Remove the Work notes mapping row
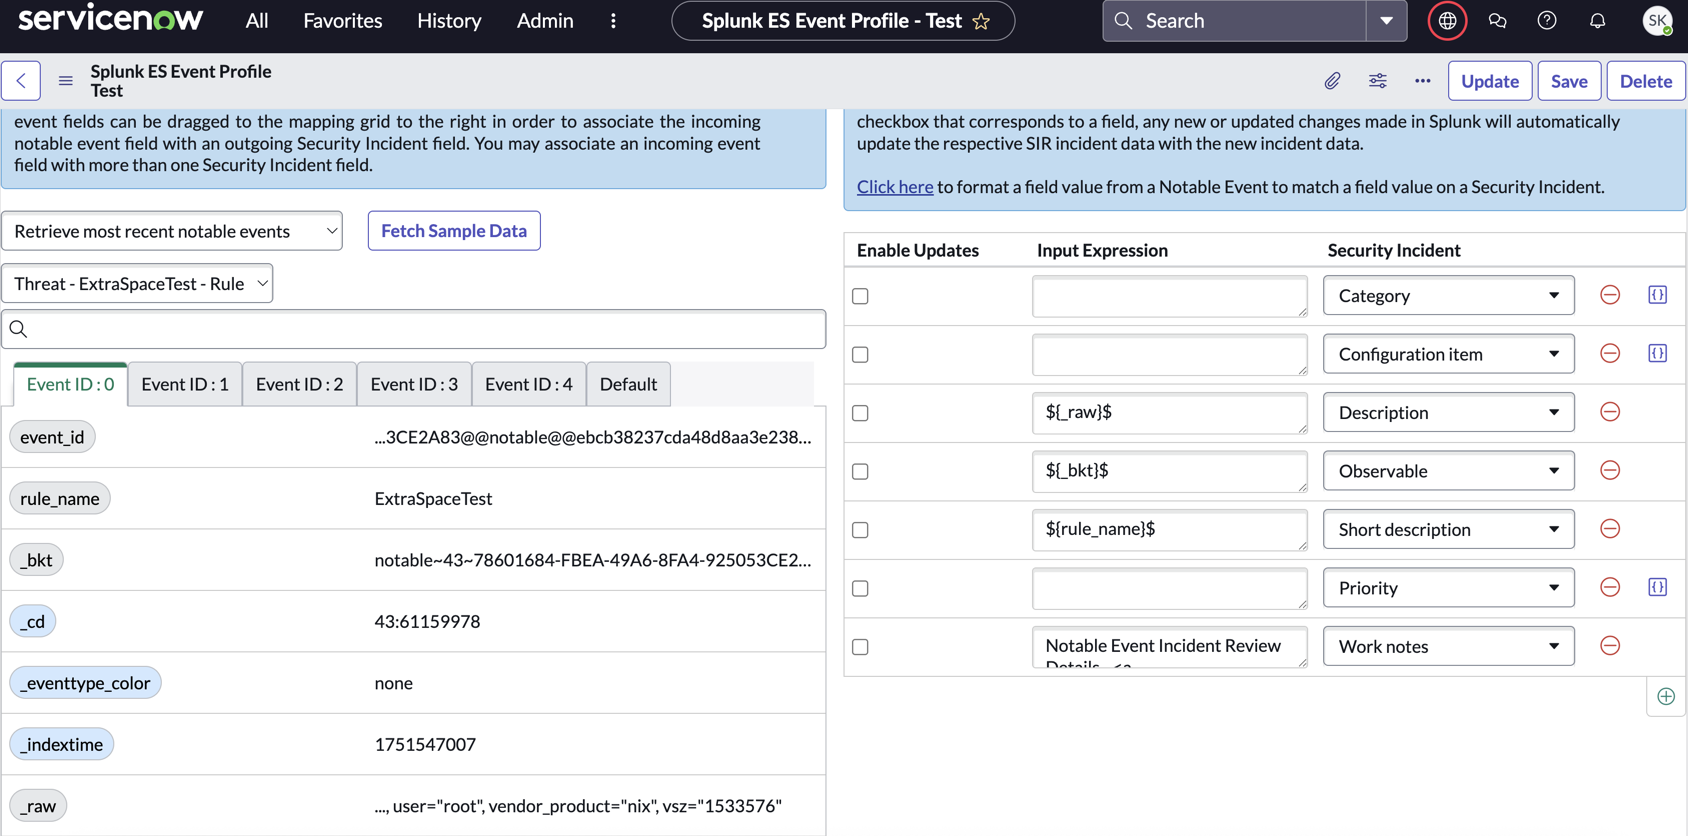This screenshot has height=836, width=1688. pyautogui.click(x=1610, y=646)
